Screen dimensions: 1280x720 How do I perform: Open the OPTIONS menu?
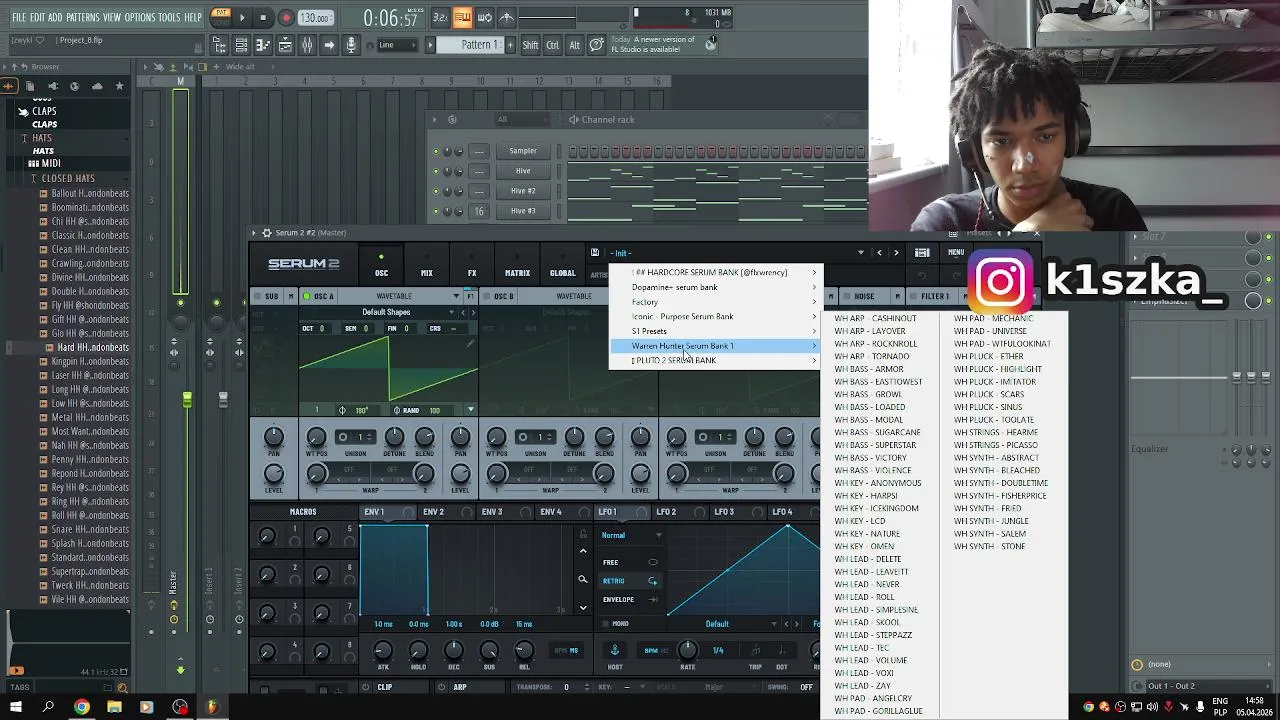point(140,18)
